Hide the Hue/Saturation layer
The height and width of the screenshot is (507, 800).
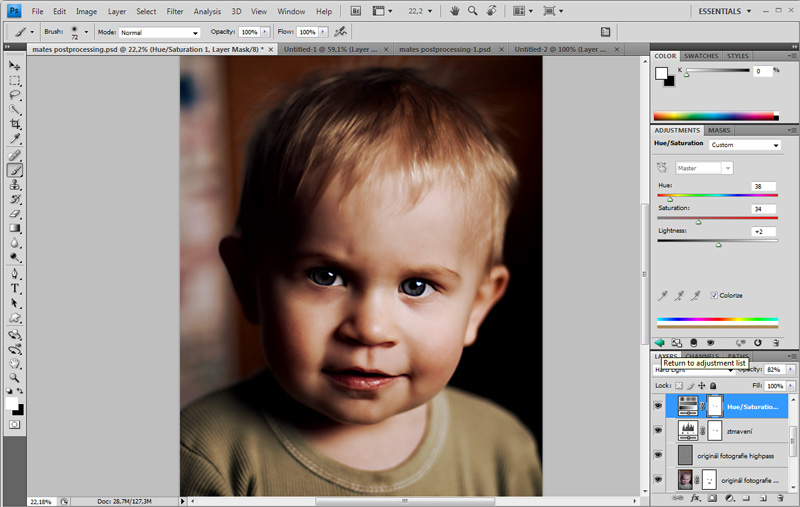(x=658, y=406)
